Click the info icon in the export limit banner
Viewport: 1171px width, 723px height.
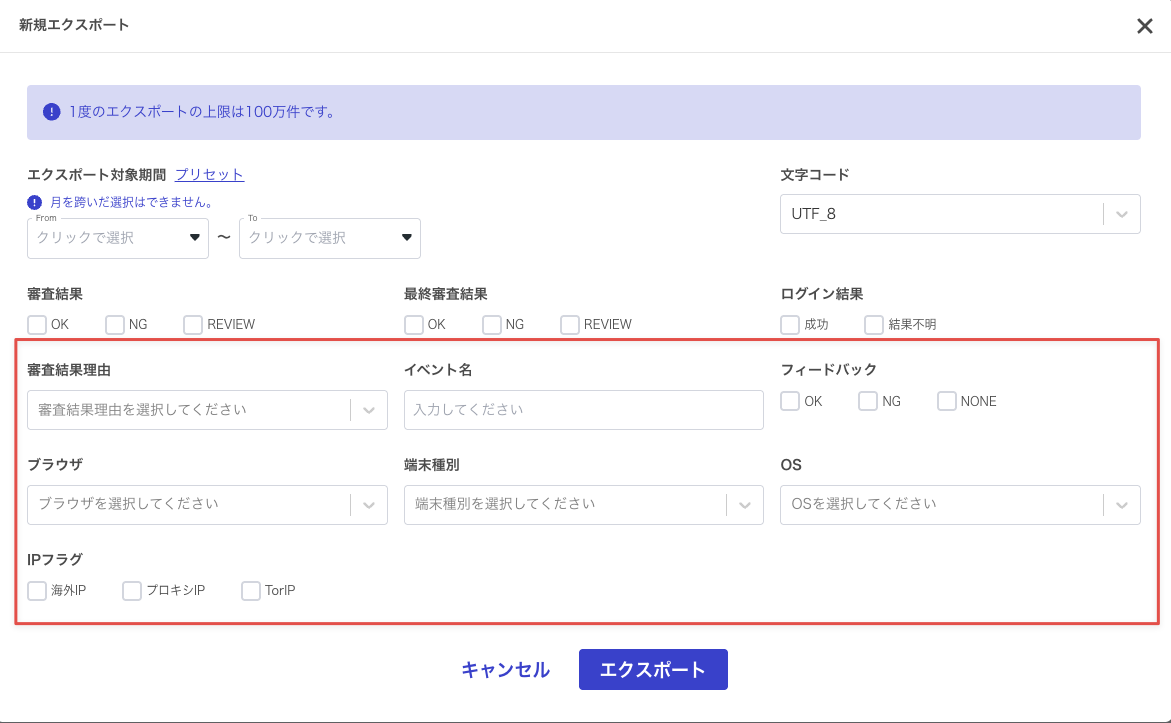tap(52, 112)
